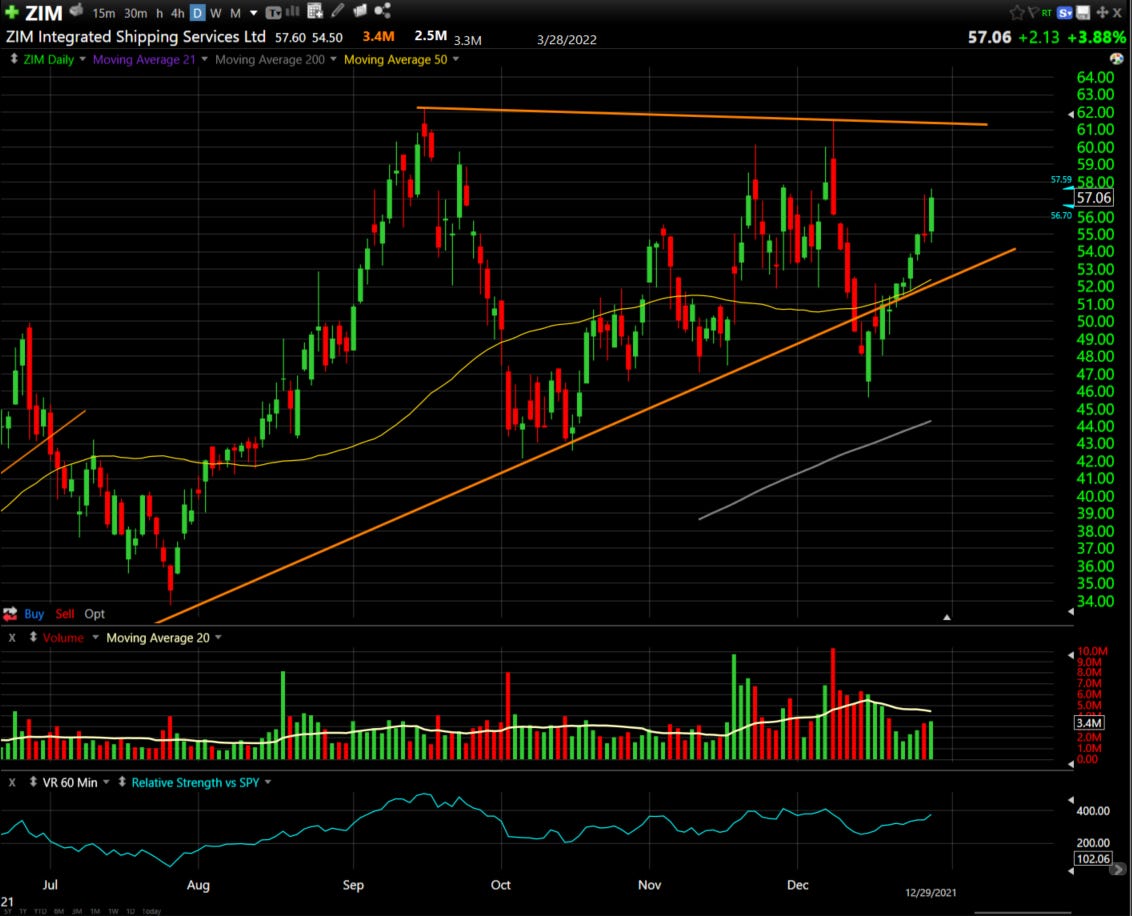The width and height of the screenshot is (1132, 916).
Task: Click the Sell button
Action: [x=65, y=614]
